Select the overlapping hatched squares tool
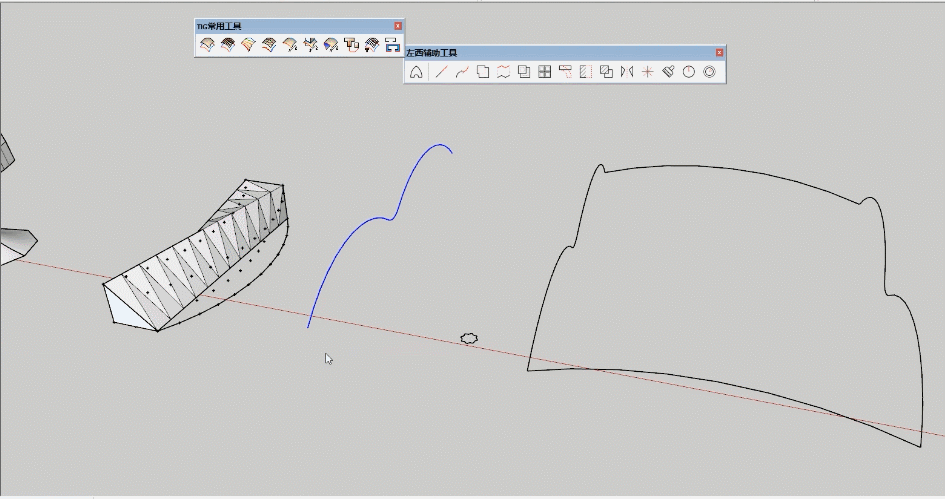The image size is (945, 499). [x=606, y=72]
